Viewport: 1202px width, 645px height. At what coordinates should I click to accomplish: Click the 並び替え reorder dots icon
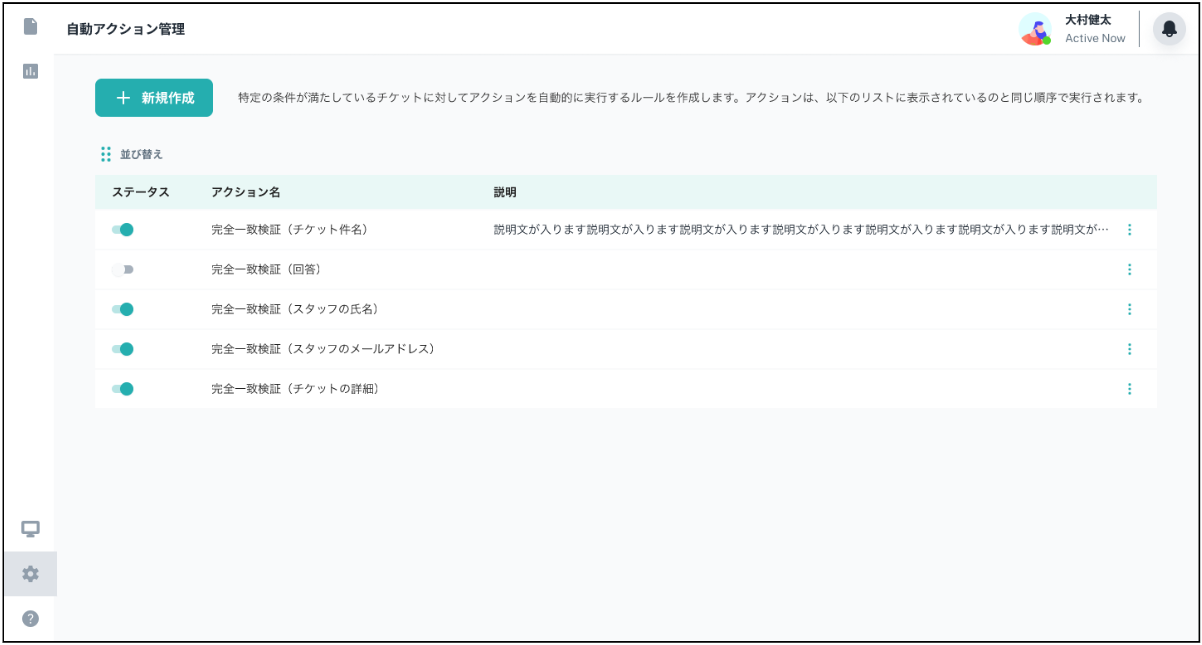[x=106, y=154]
